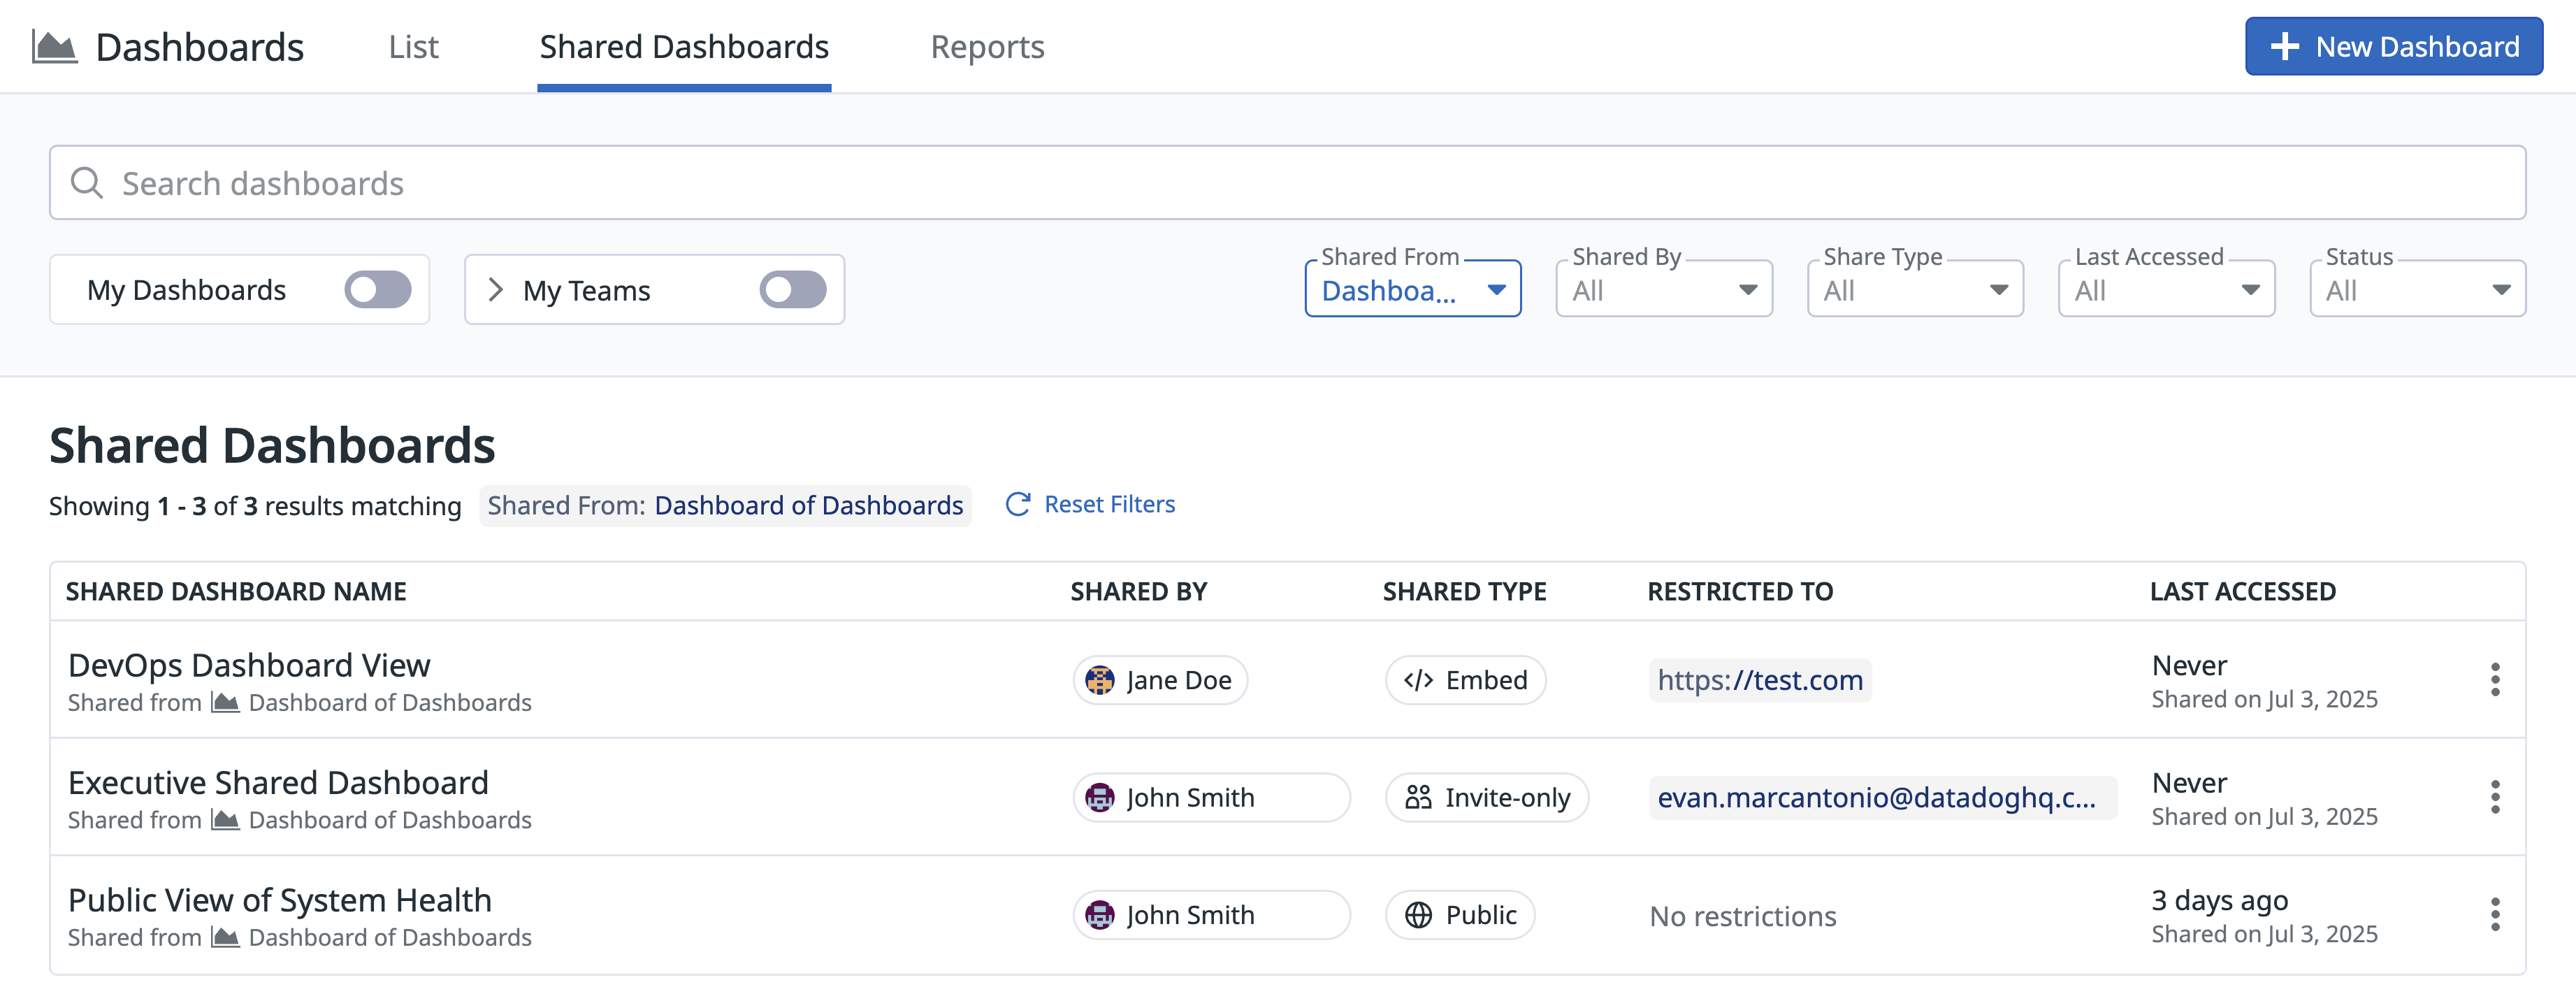Click 'Dashboard of Dashboards' under Executive Shared Dashboard
This screenshot has height=987, width=2576.
390,819
